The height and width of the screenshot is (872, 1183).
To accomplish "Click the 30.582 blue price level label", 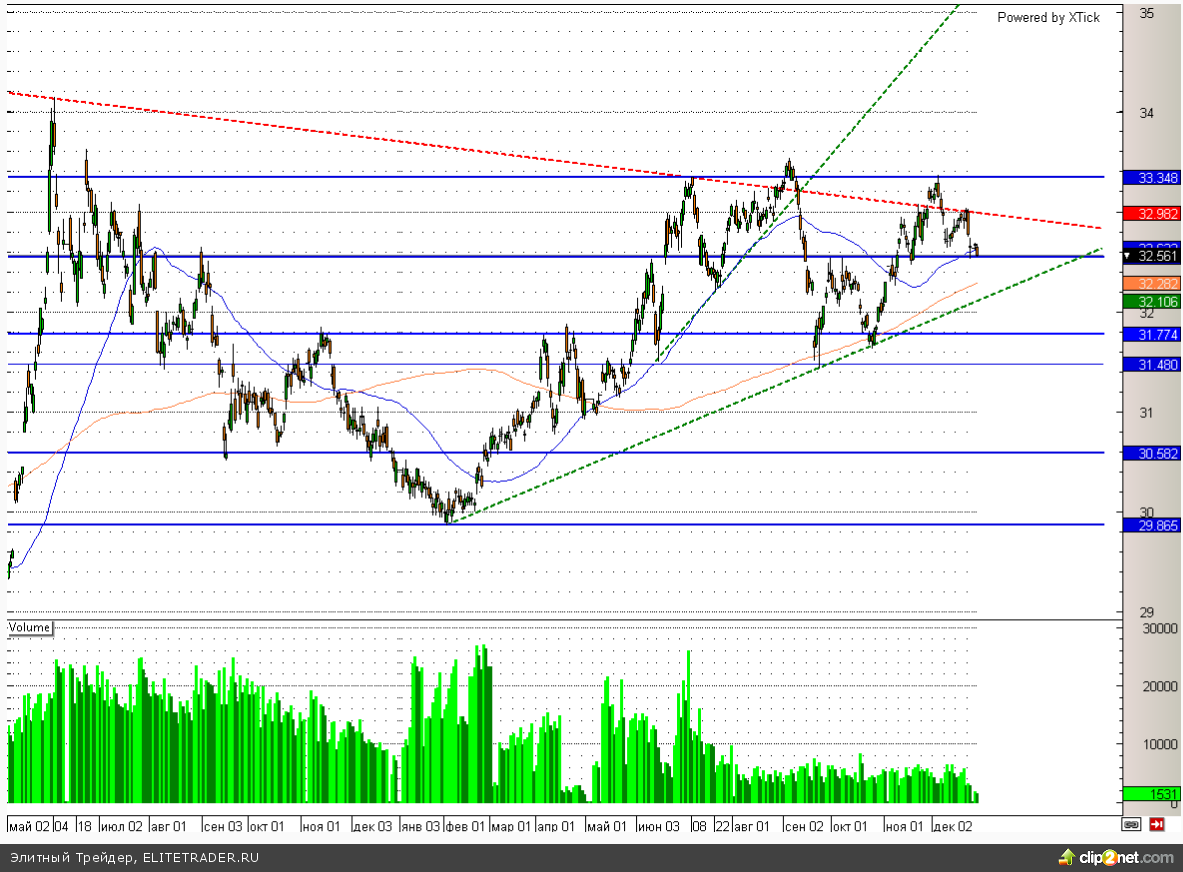I will 1151,453.
